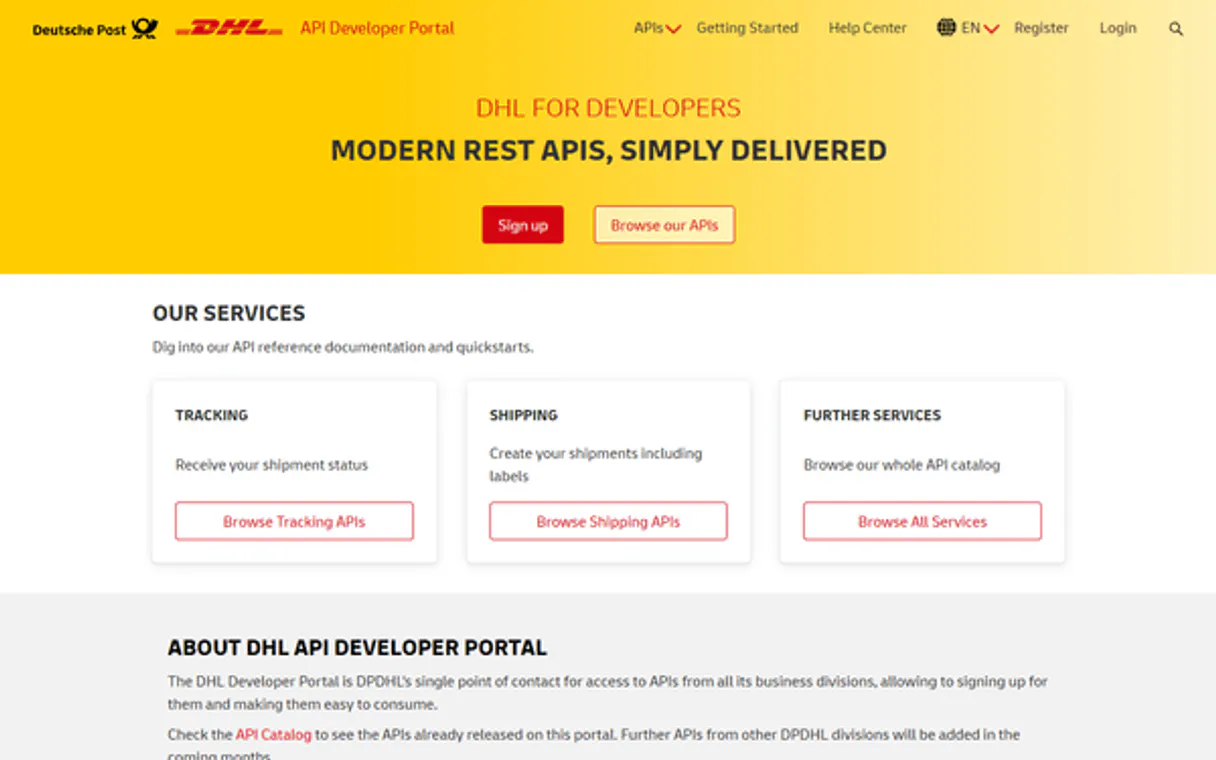Screen dimensions: 1216x760
Task: Go to Login
Action: pyautogui.click(x=1117, y=28)
